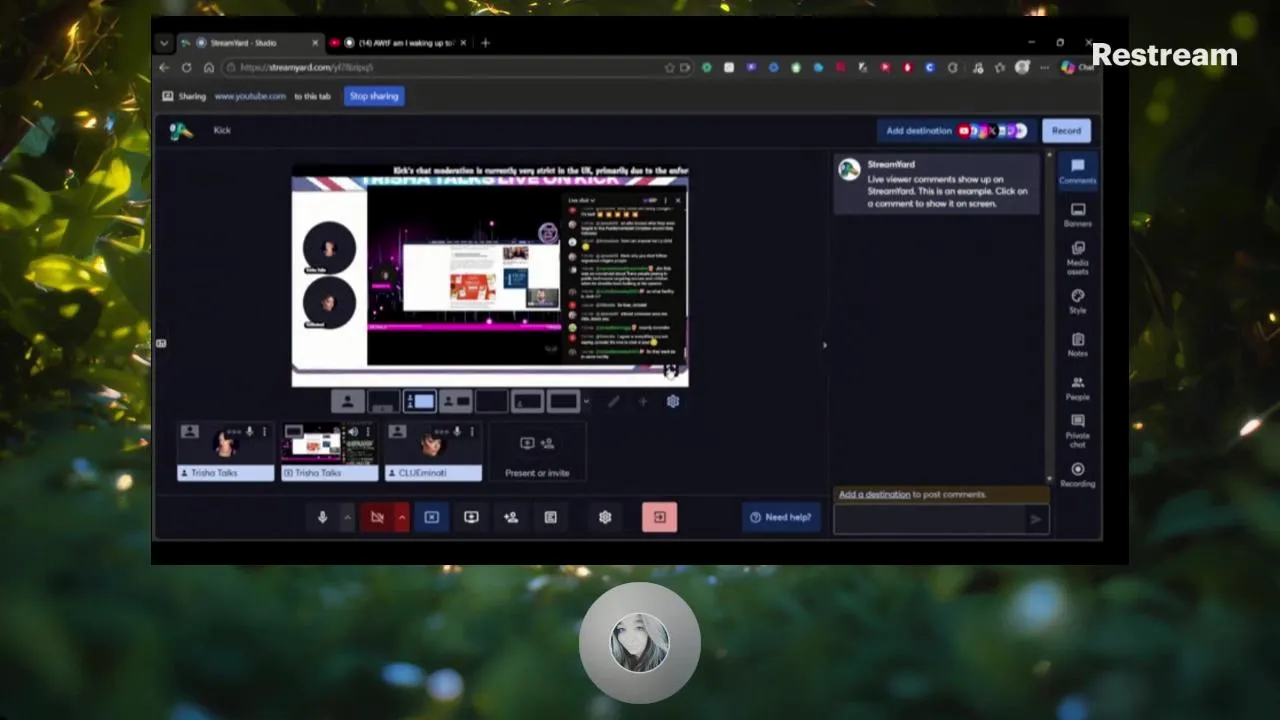Click the present screen icon in toolbar
Image resolution: width=1280 pixels, height=720 pixels.
click(x=471, y=517)
